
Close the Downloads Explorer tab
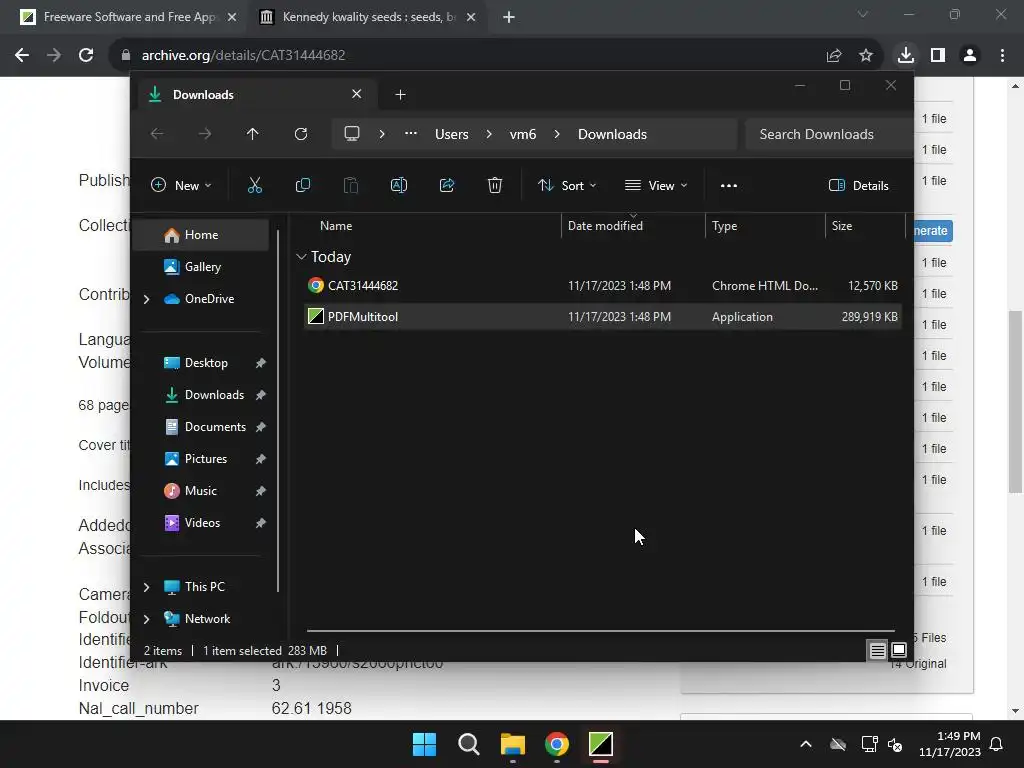click(357, 94)
